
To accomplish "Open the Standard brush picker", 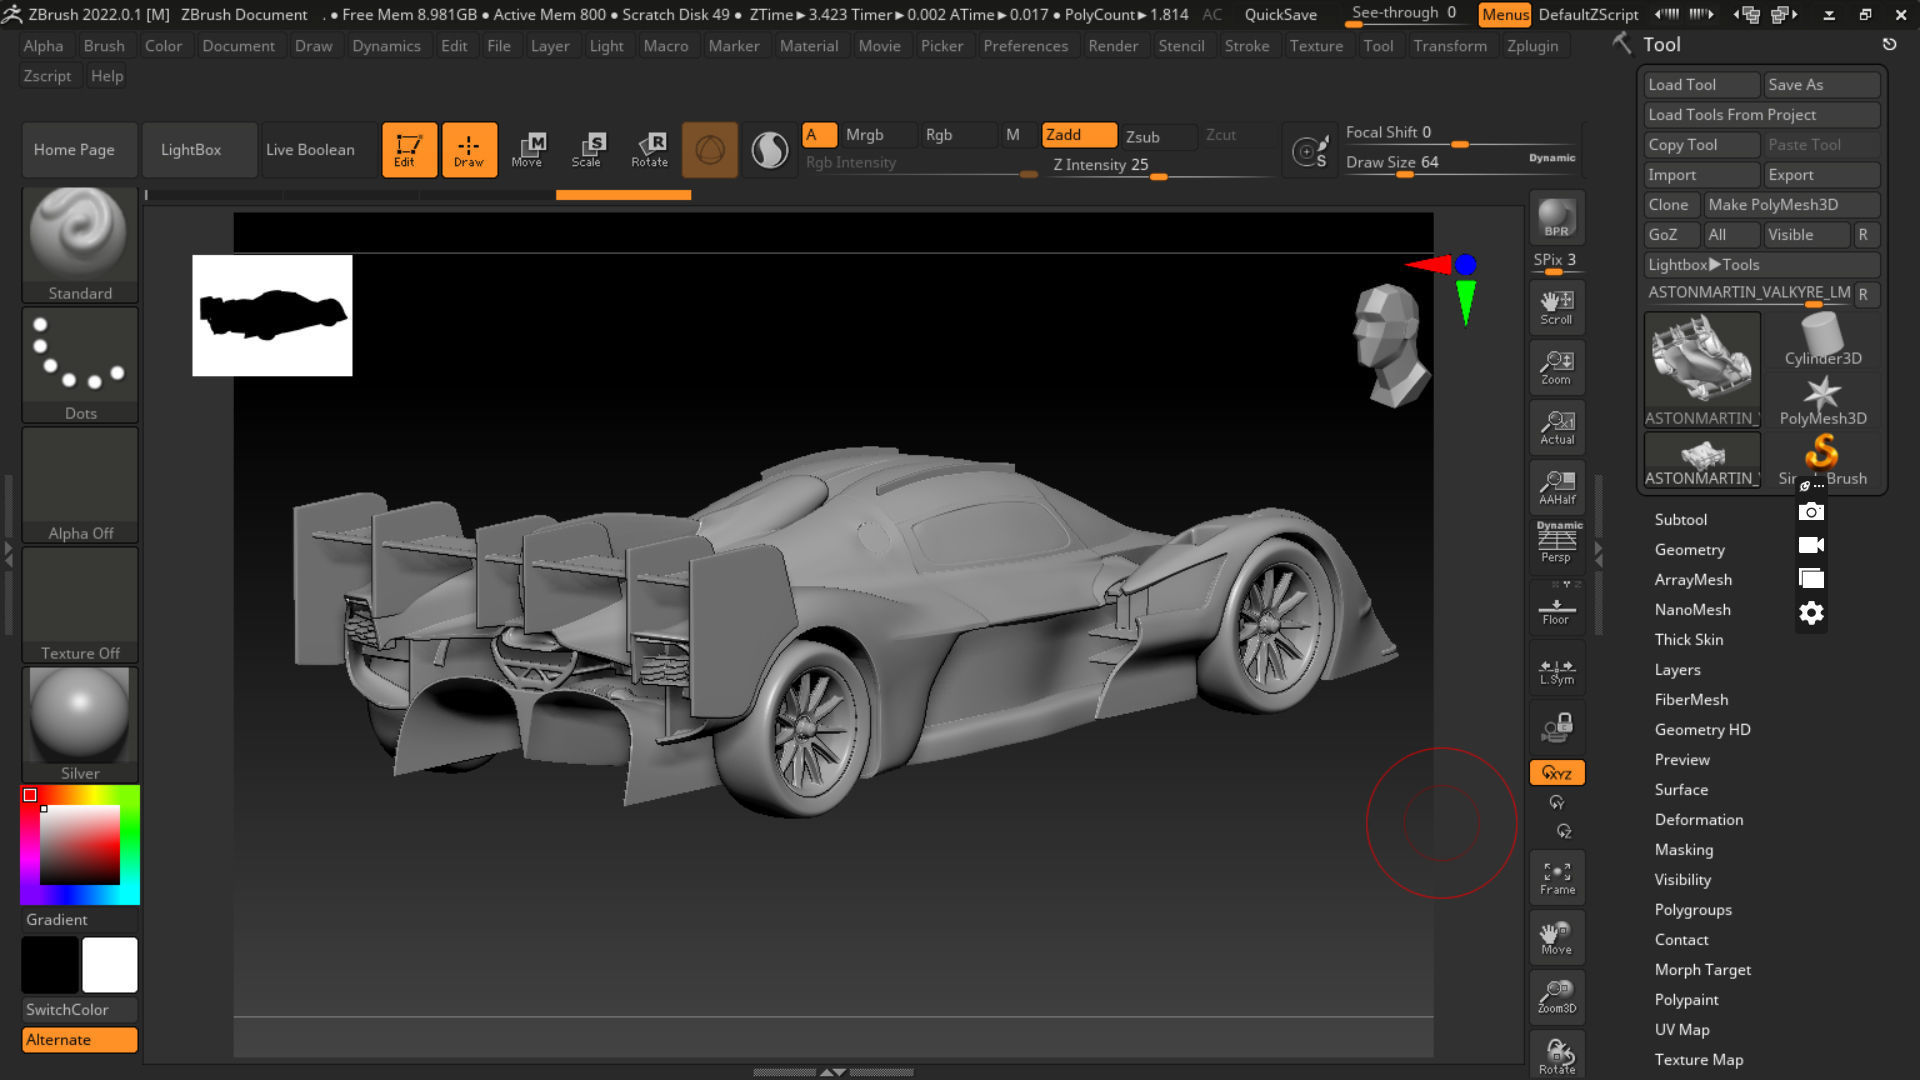I will [80, 245].
